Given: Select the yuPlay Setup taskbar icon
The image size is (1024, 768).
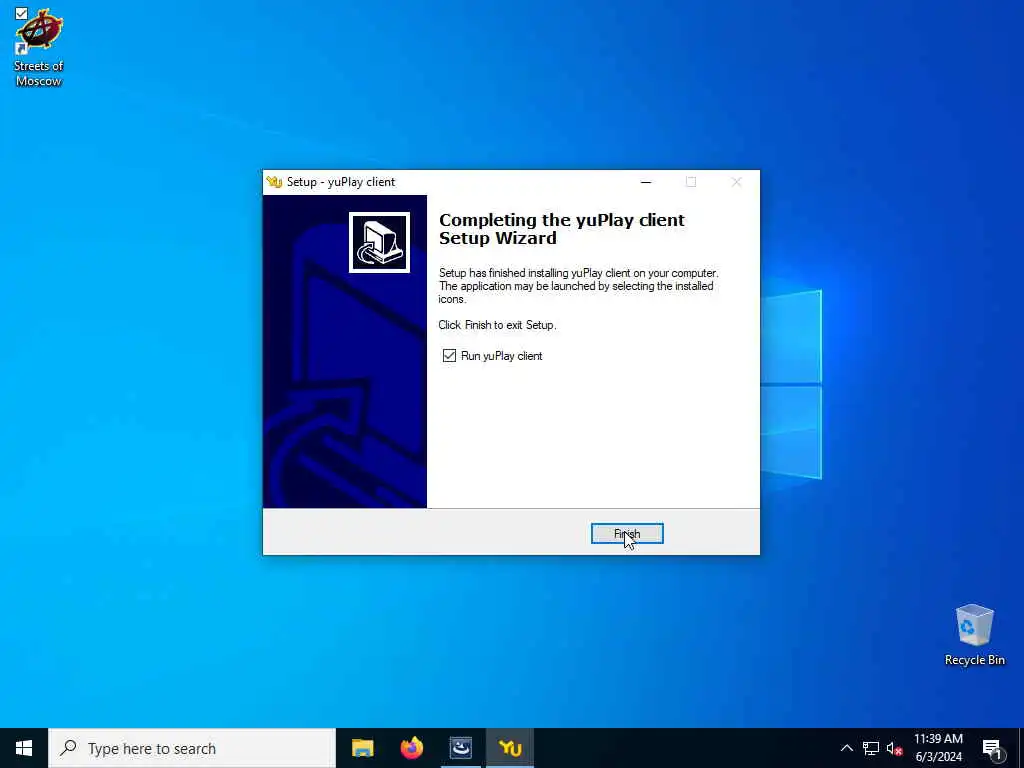Looking at the screenshot, I should [510, 748].
